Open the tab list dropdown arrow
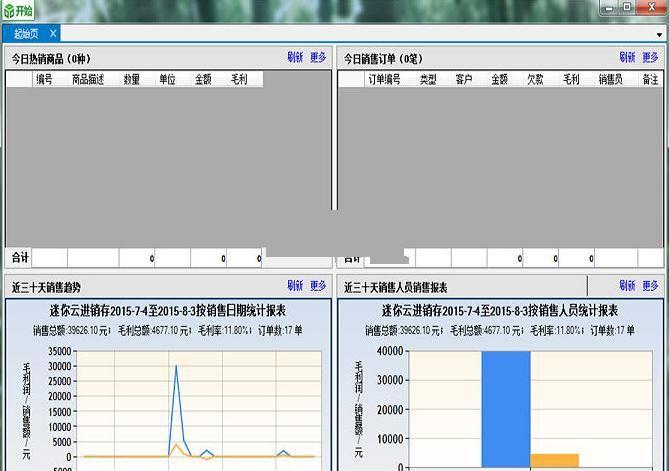The height and width of the screenshot is (471, 669). pos(659,33)
